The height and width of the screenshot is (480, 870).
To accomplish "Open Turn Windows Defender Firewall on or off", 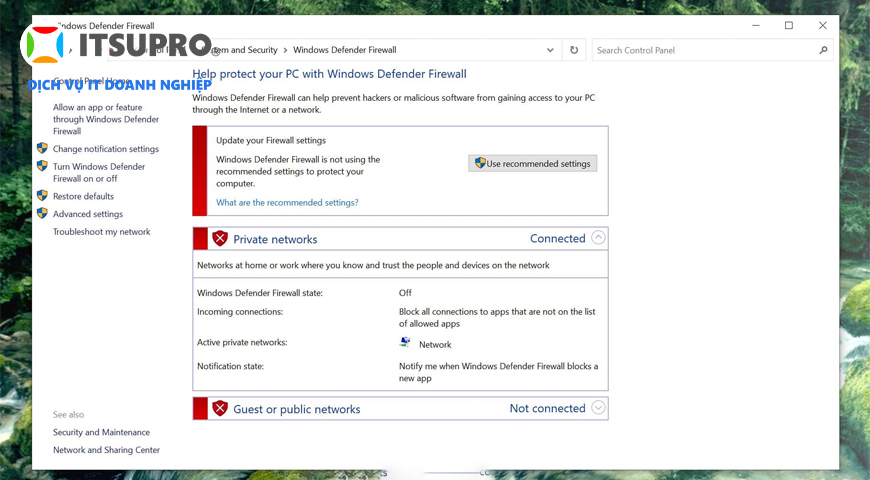I will pyautogui.click(x=99, y=172).
